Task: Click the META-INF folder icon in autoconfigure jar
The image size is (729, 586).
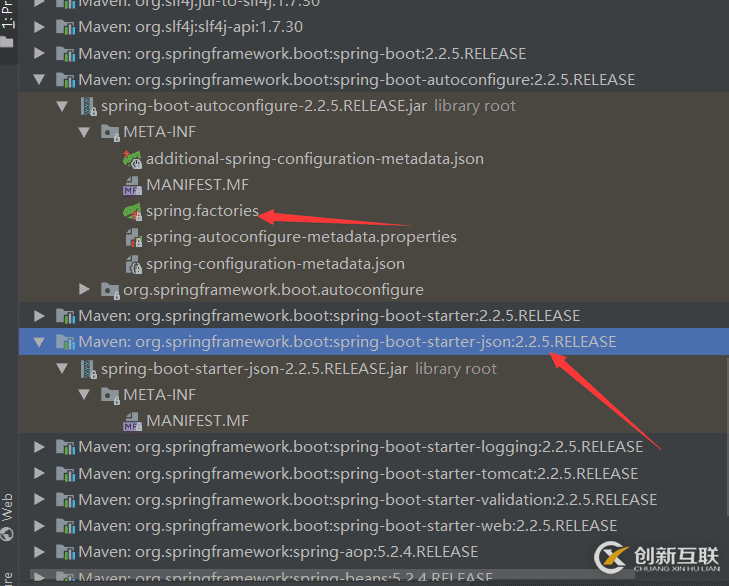Action: coord(111,133)
